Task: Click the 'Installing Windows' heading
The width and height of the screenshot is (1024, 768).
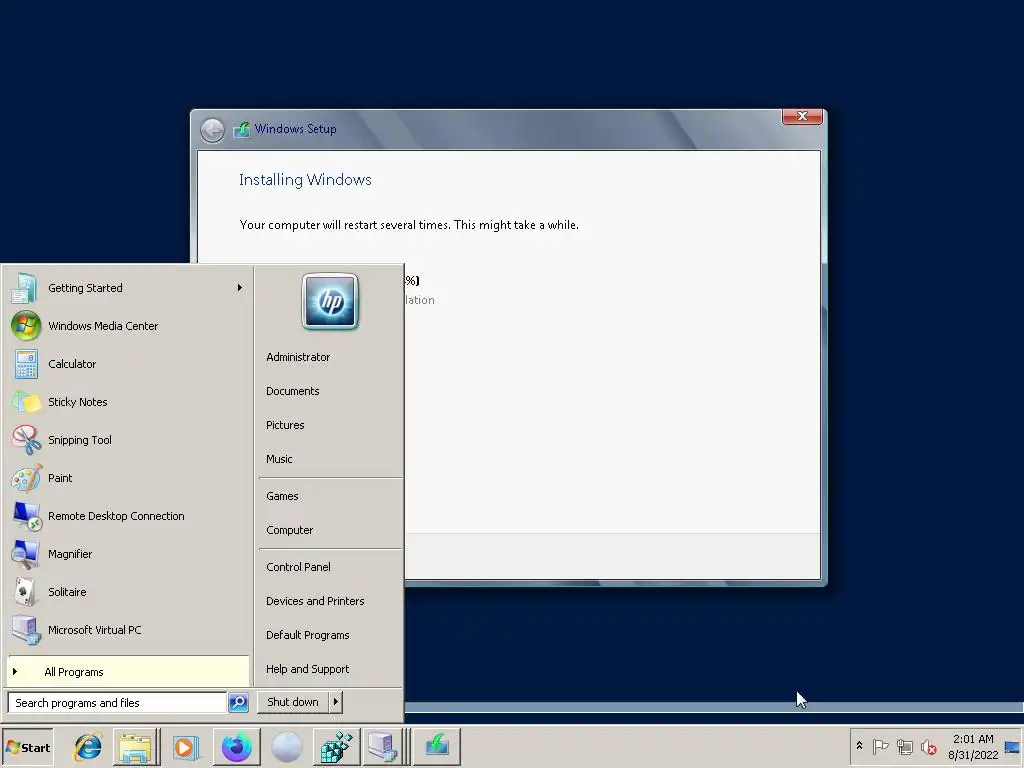Action: [305, 180]
